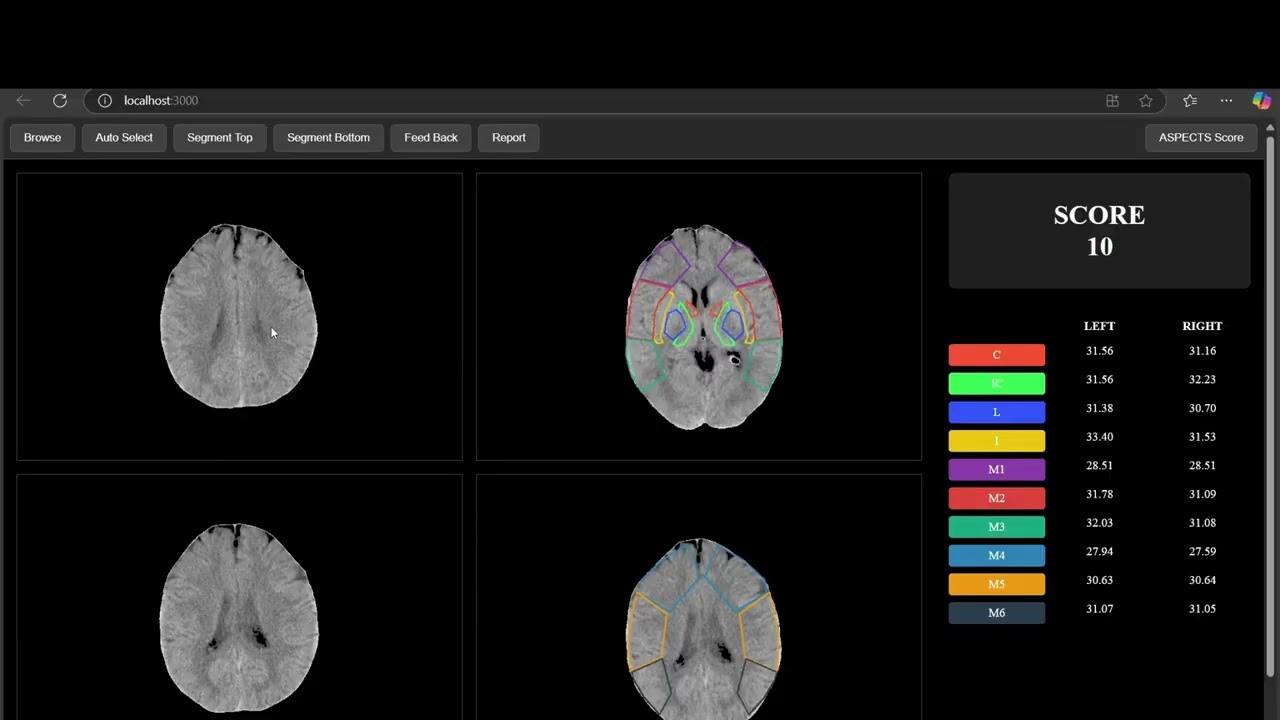Click the orange M5 swatch
This screenshot has width=1280, height=720.
997,584
